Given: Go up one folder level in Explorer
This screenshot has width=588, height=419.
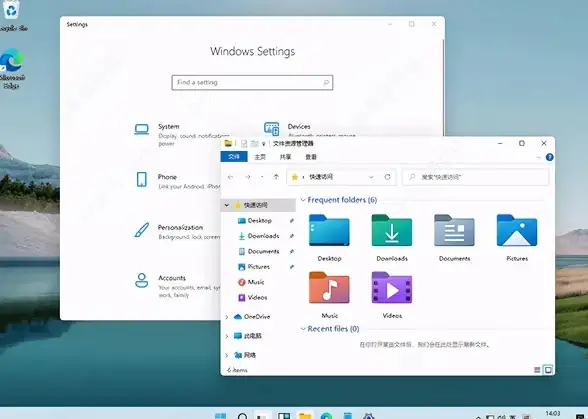Looking at the screenshot, I should pos(276,177).
